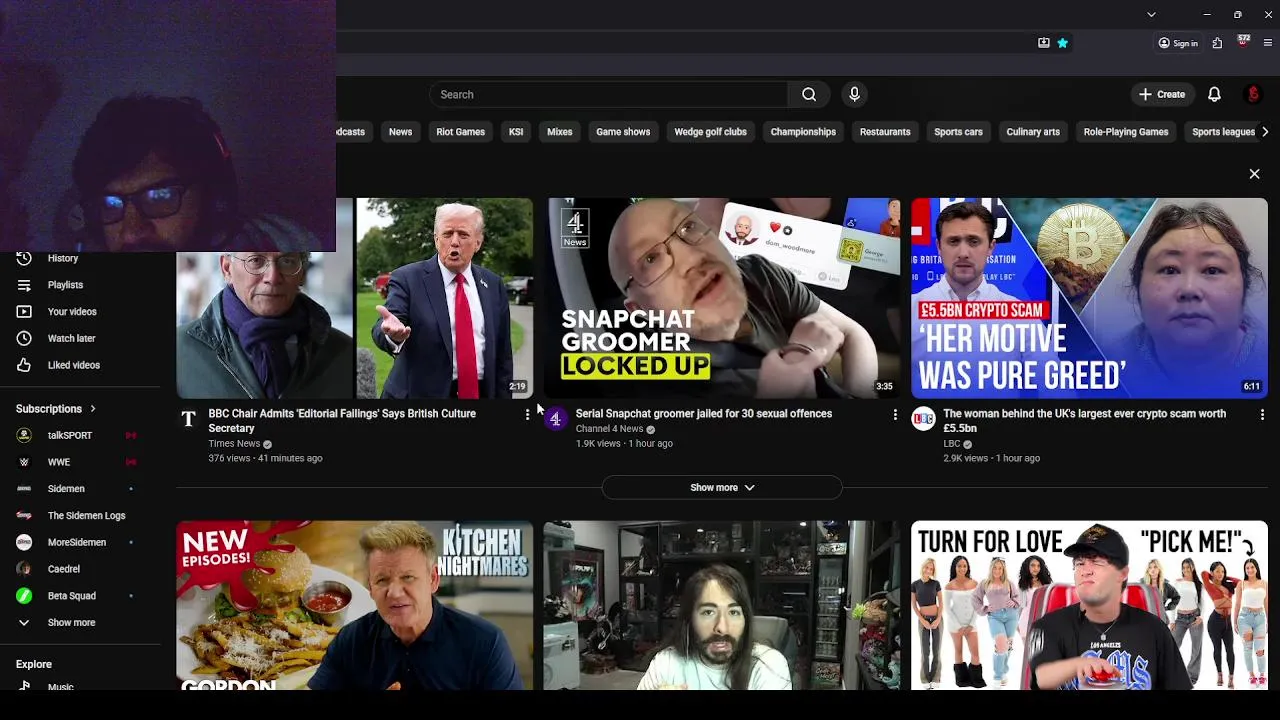This screenshot has height=720, width=1280.
Task: Click into YouTube search field
Action: click(x=609, y=94)
